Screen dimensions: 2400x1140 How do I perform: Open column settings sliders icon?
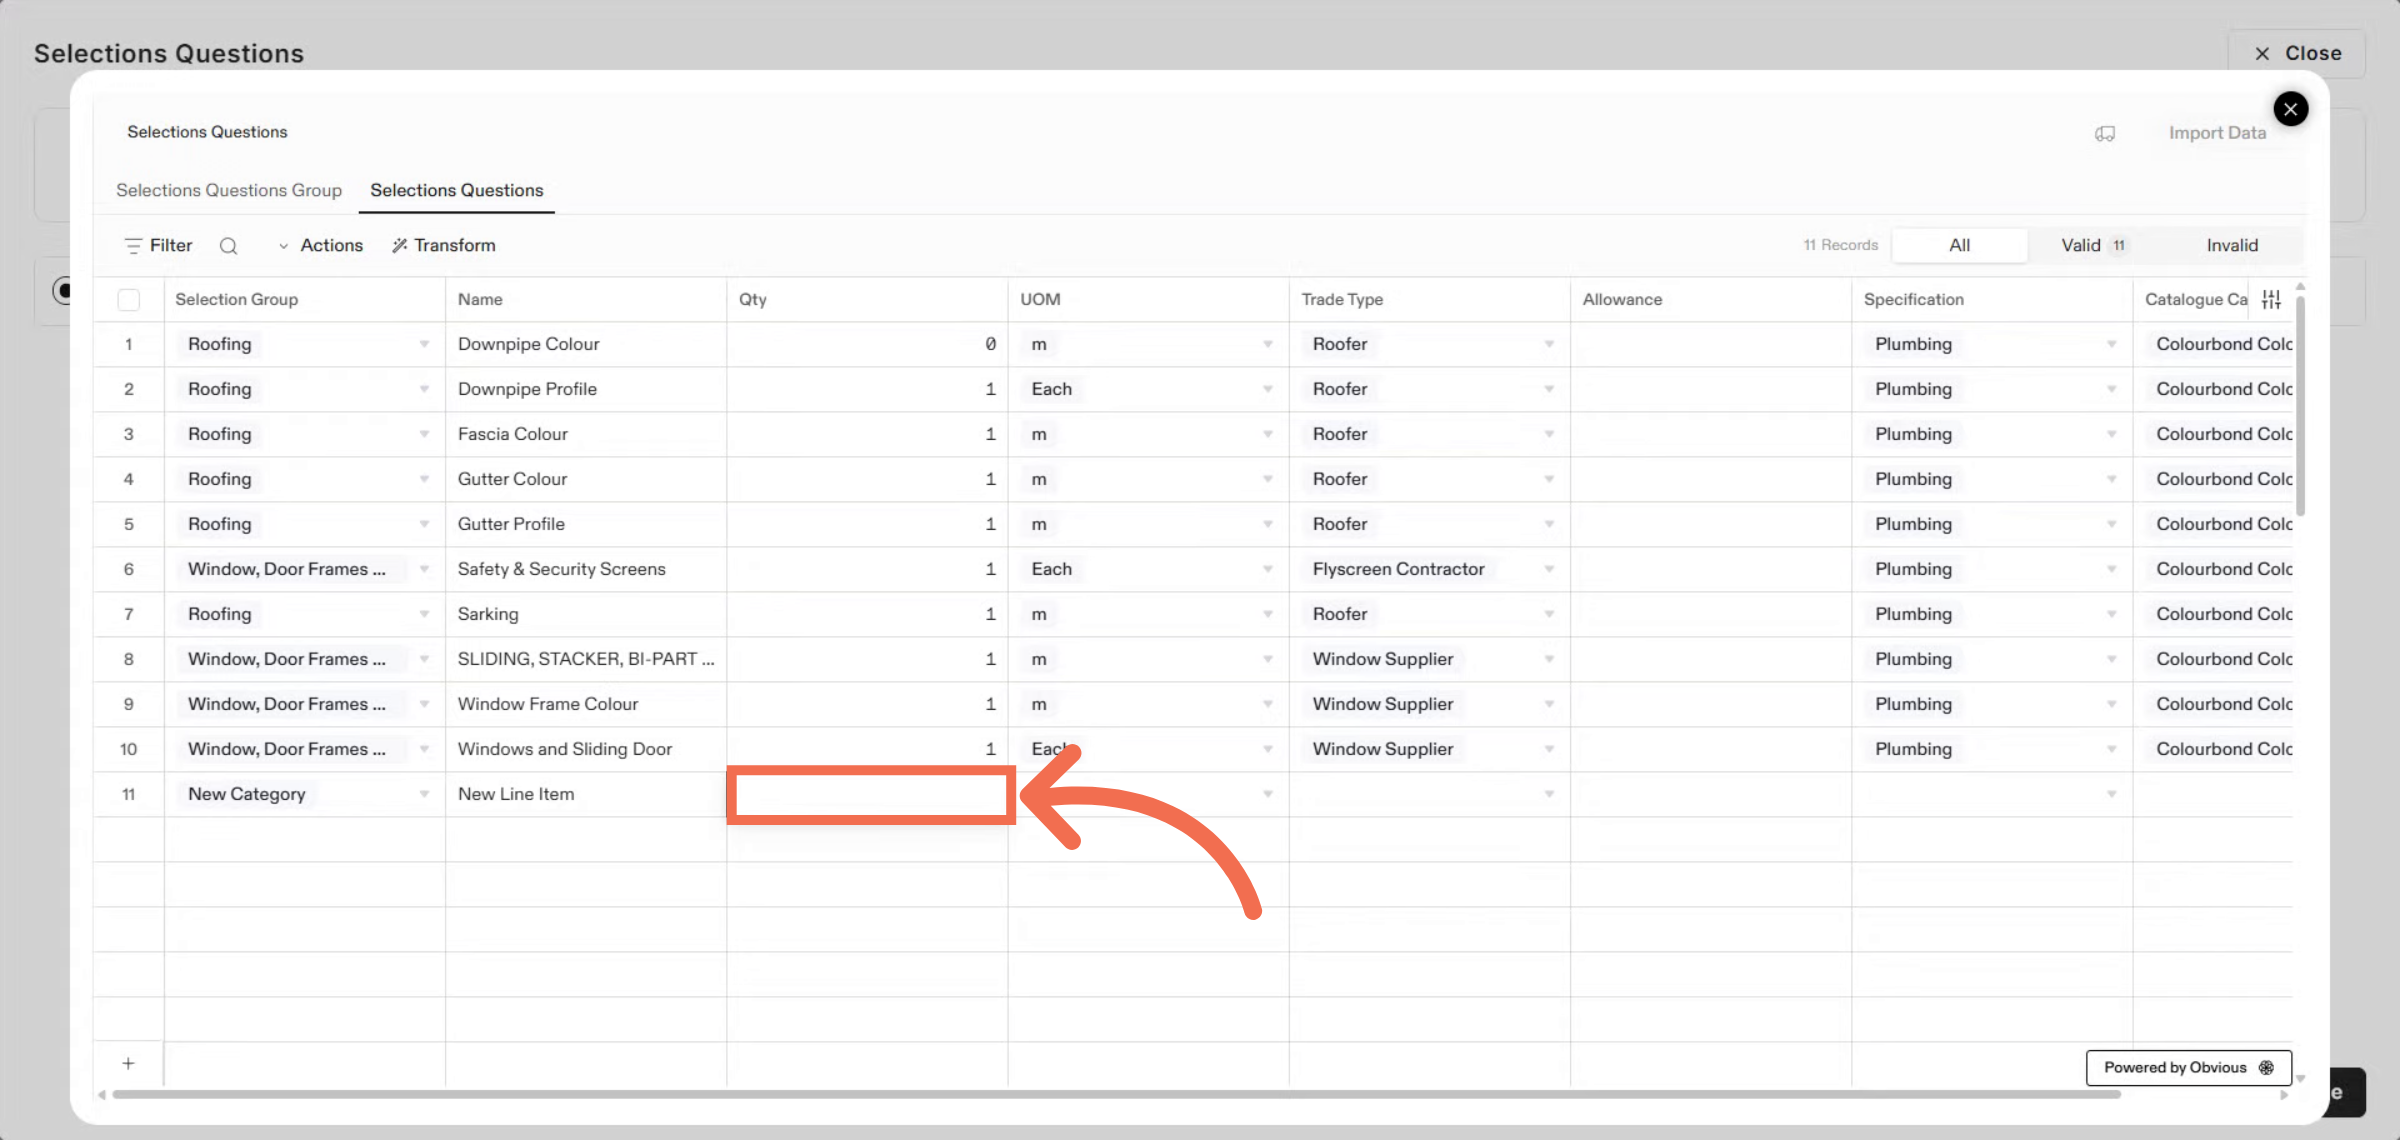(2271, 299)
